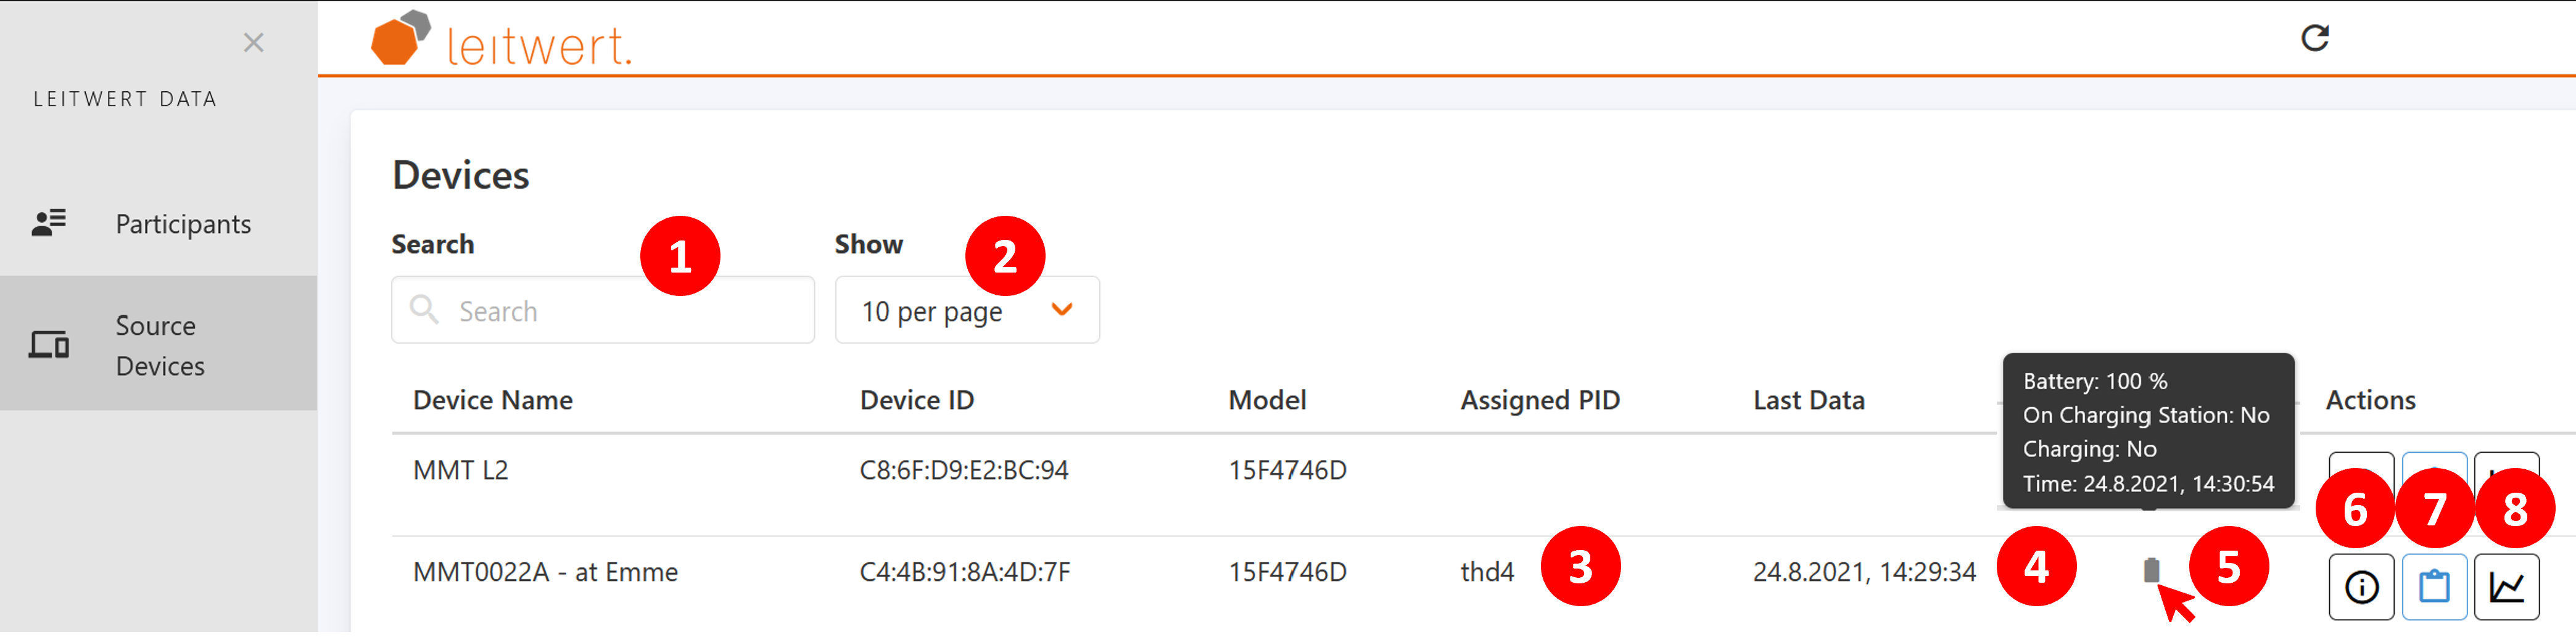
Task: Close the sidebar with the X button
Action: [253, 42]
